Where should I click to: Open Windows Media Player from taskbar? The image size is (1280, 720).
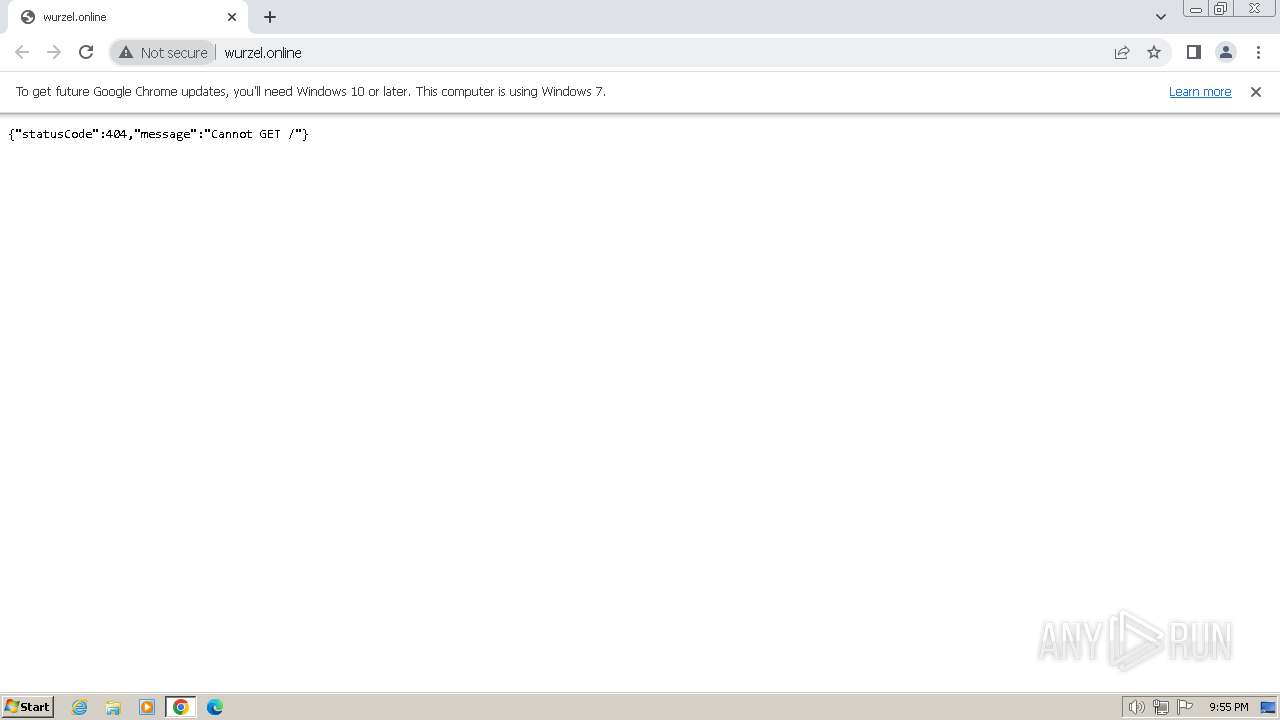pos(147,707)
